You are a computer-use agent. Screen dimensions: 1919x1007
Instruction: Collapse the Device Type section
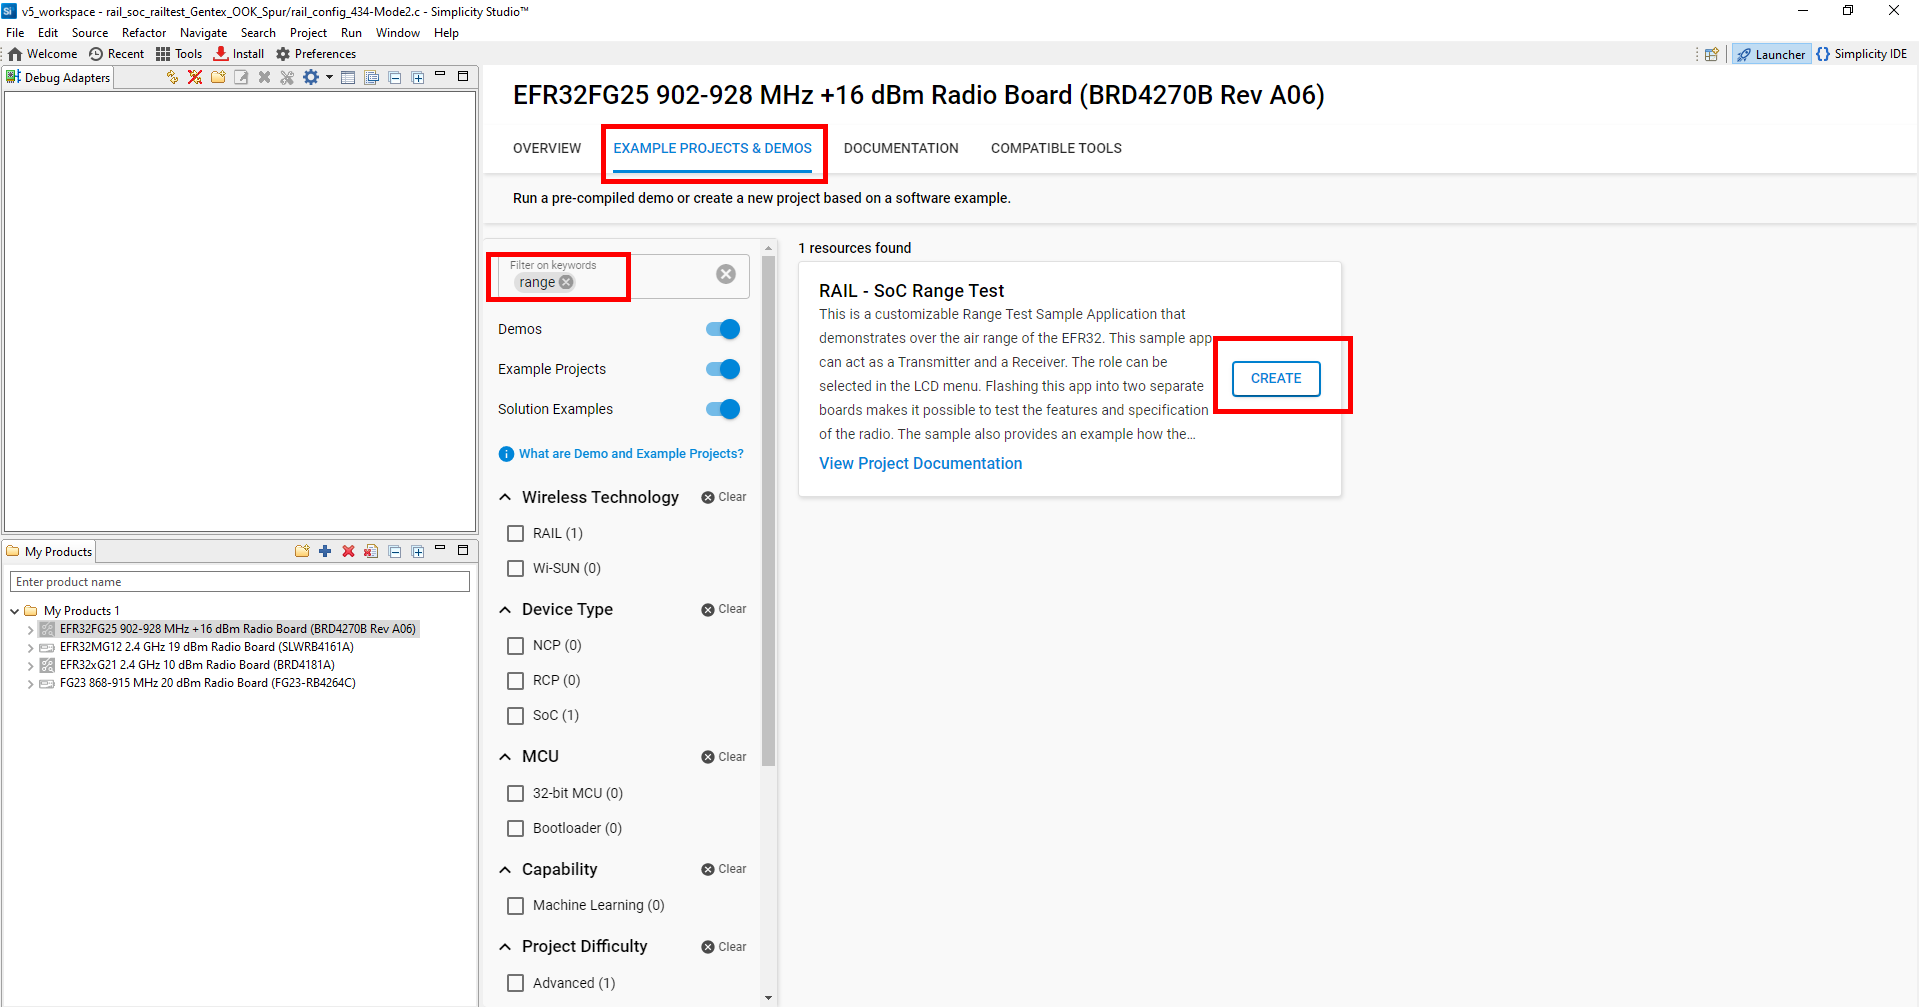tap(505, 609)
